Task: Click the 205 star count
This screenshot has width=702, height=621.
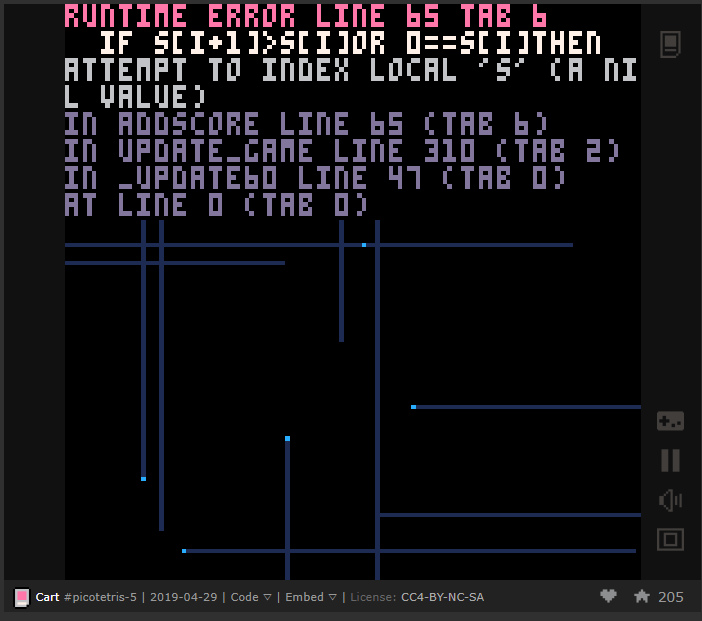Action: (671, 597)
